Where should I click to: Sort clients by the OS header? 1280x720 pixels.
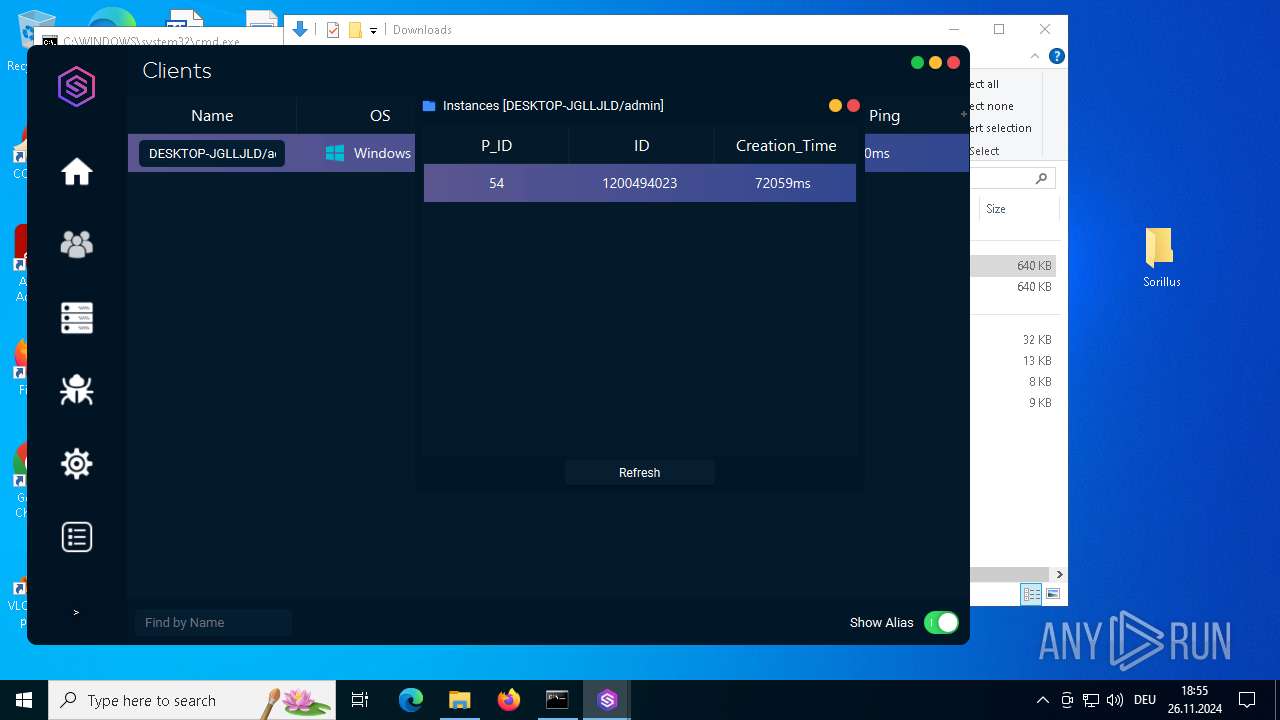[380, 116]
